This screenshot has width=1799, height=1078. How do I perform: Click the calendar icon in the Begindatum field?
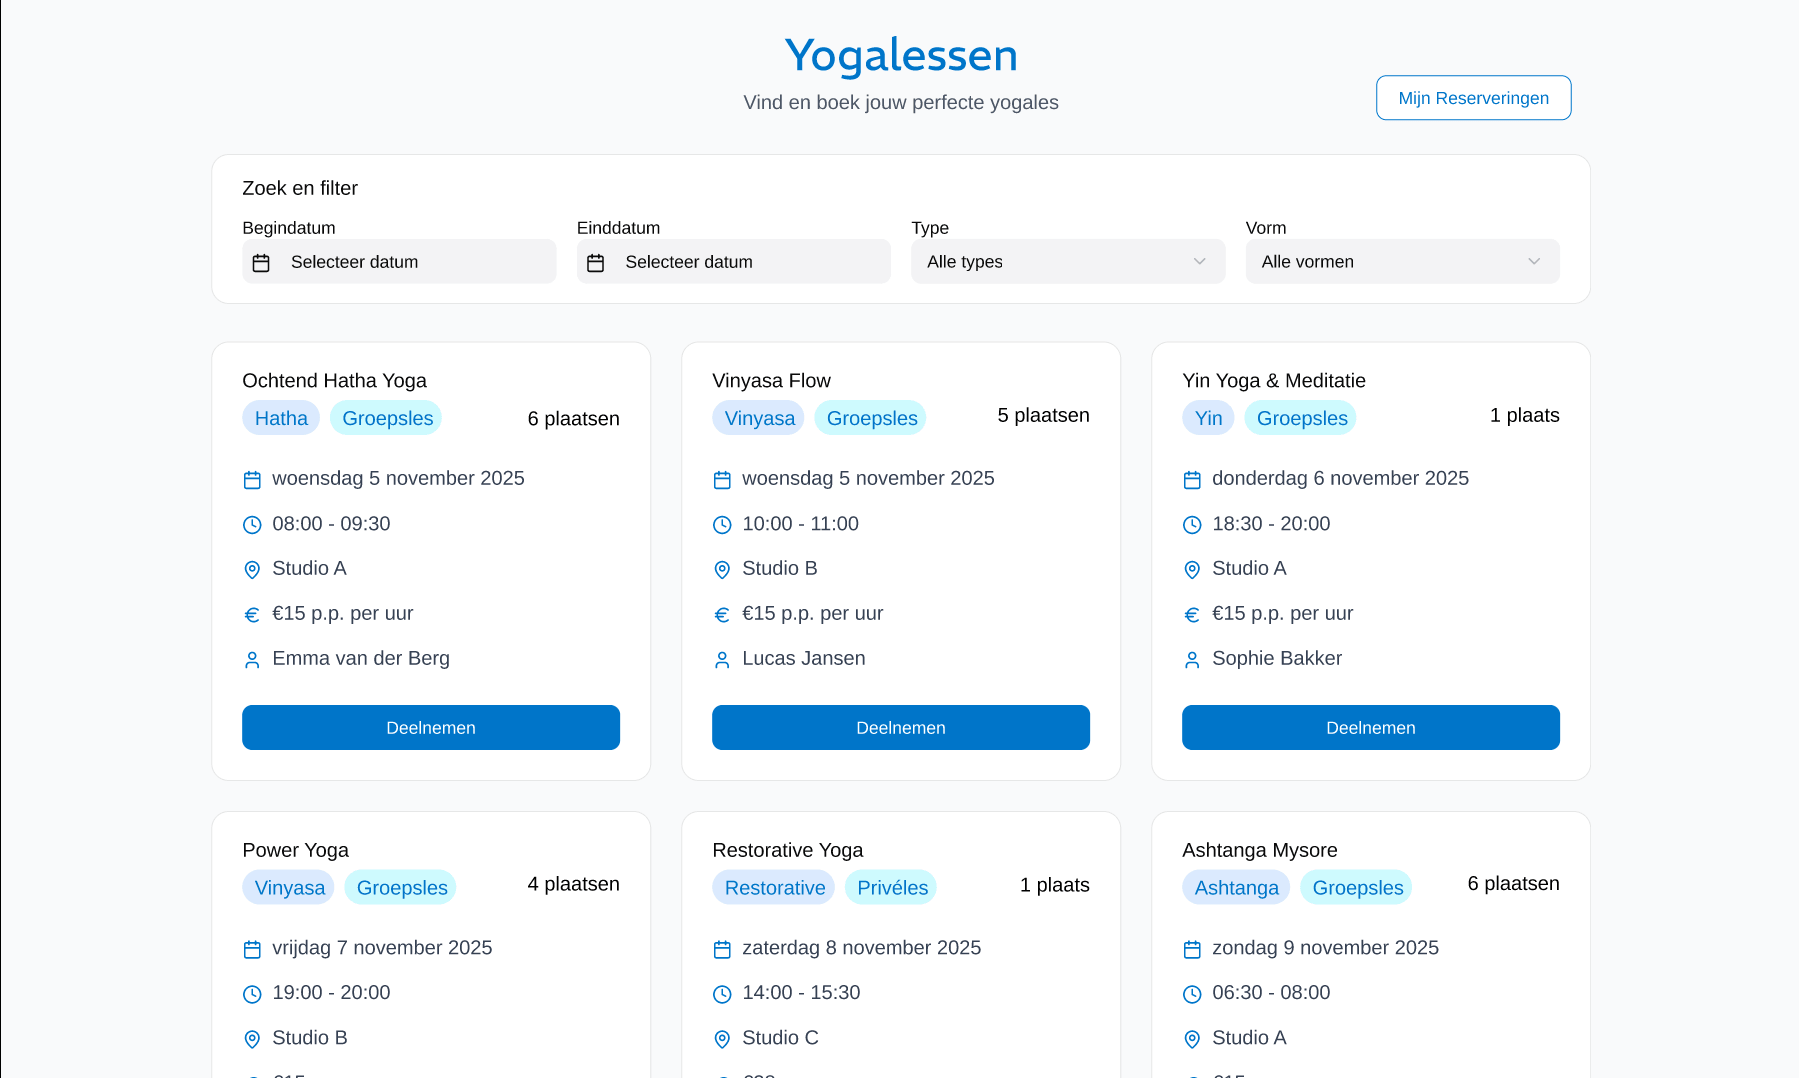[261, 263]
